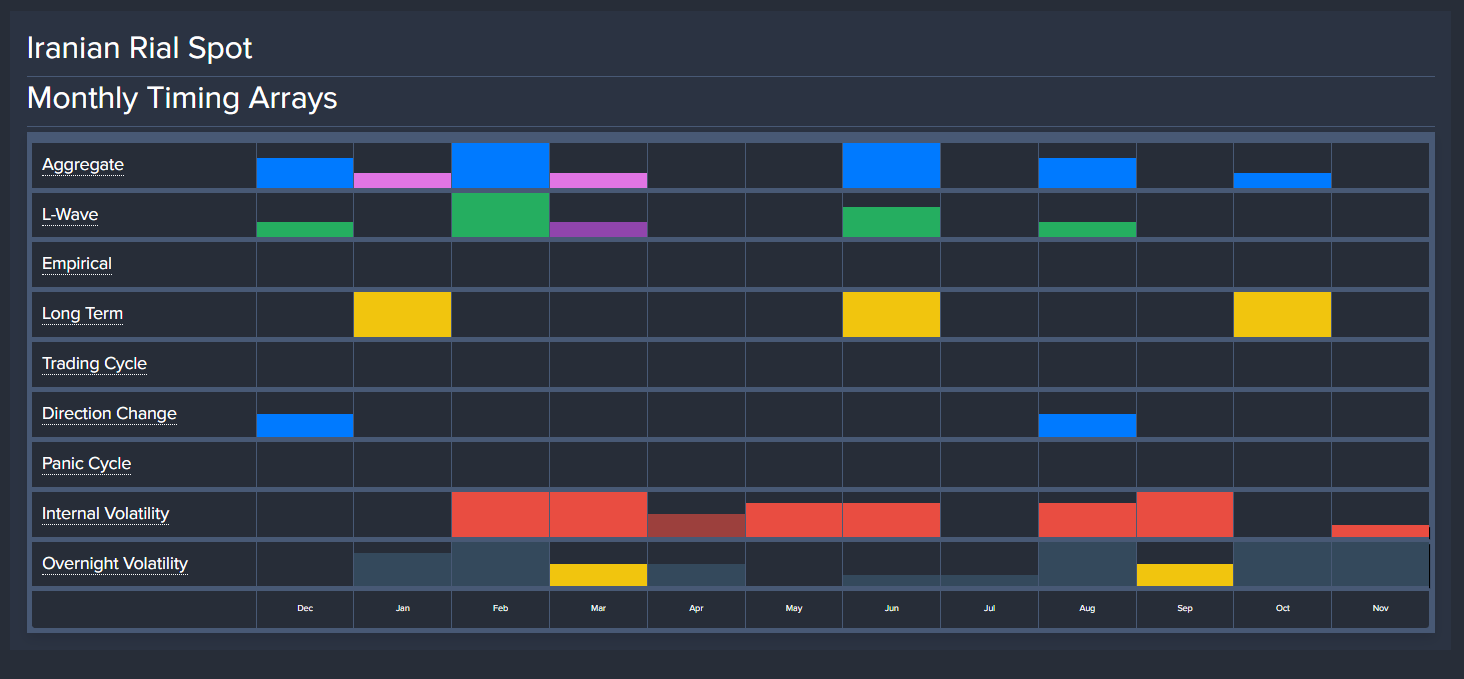Image resolution: width=1464 pixels, height=679 pixels.
Task: Select the yellow Long Term bar in January
Action: point(402,314)
